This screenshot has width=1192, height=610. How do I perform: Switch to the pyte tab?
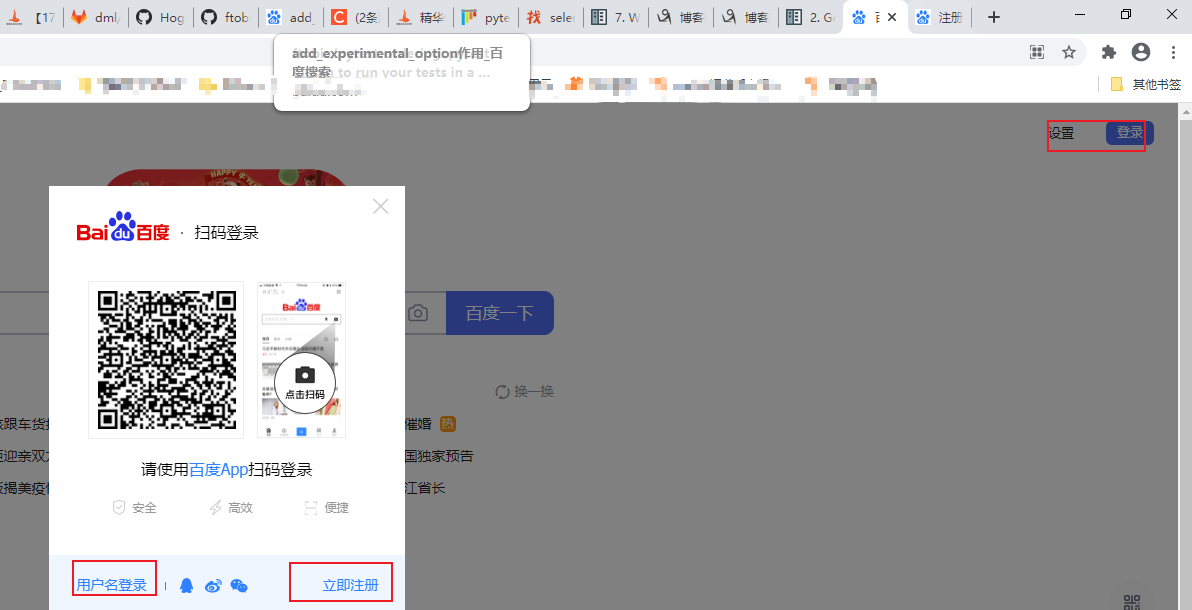click(486, 17)
